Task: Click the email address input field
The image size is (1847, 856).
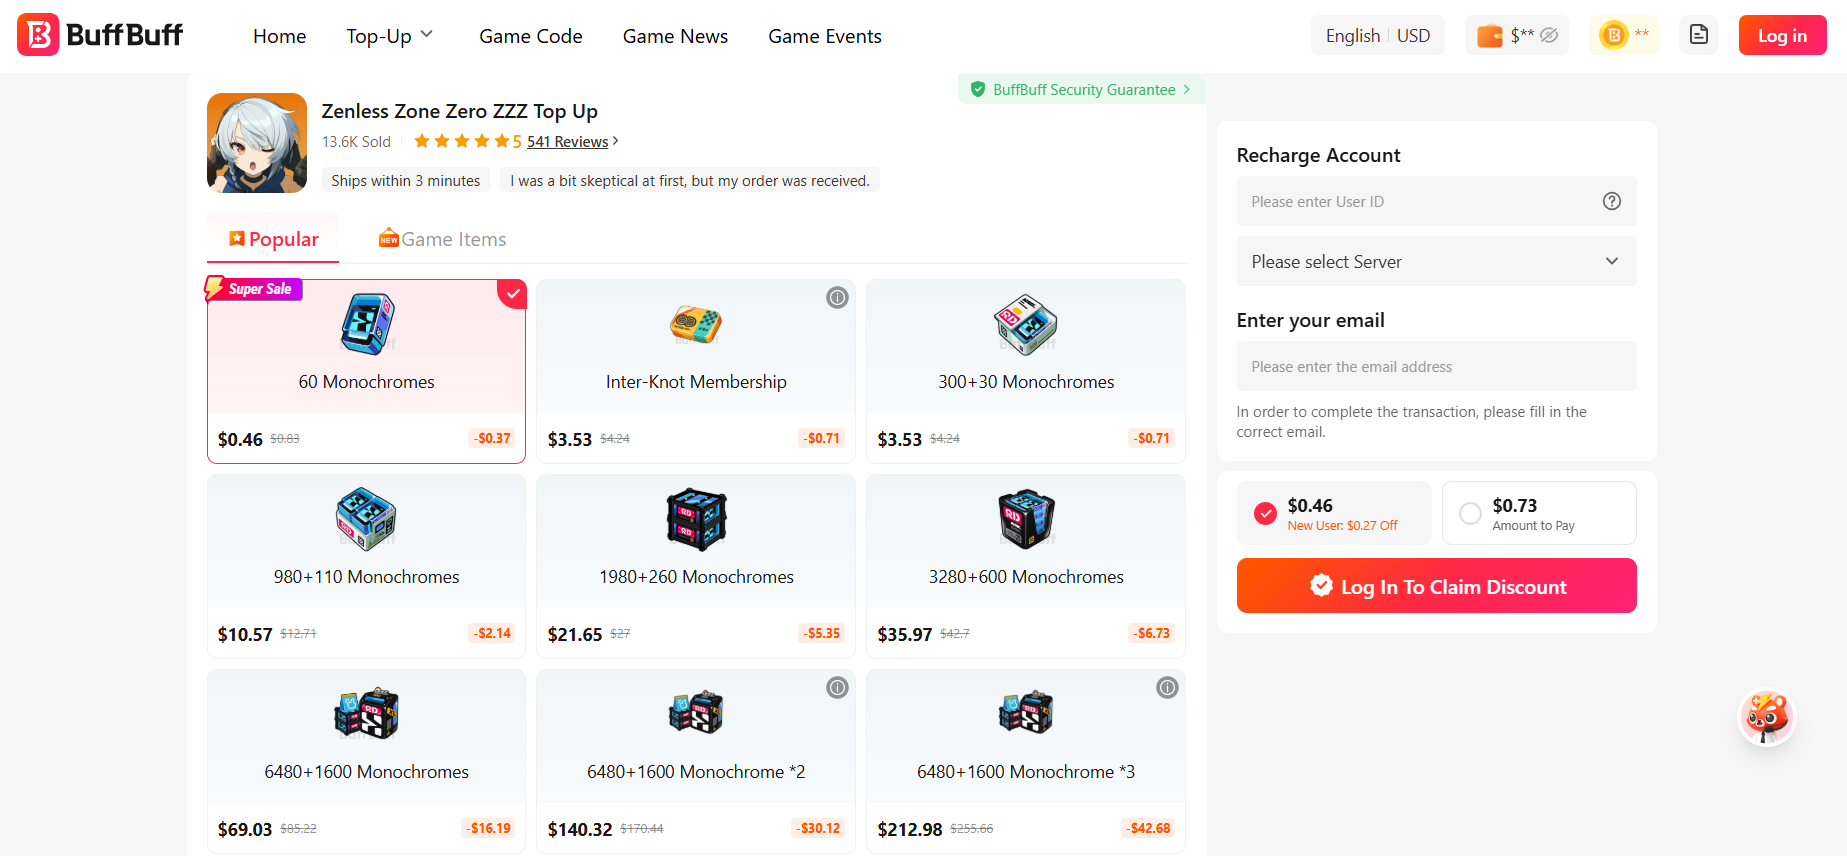Action: [x=1436, y=367]
